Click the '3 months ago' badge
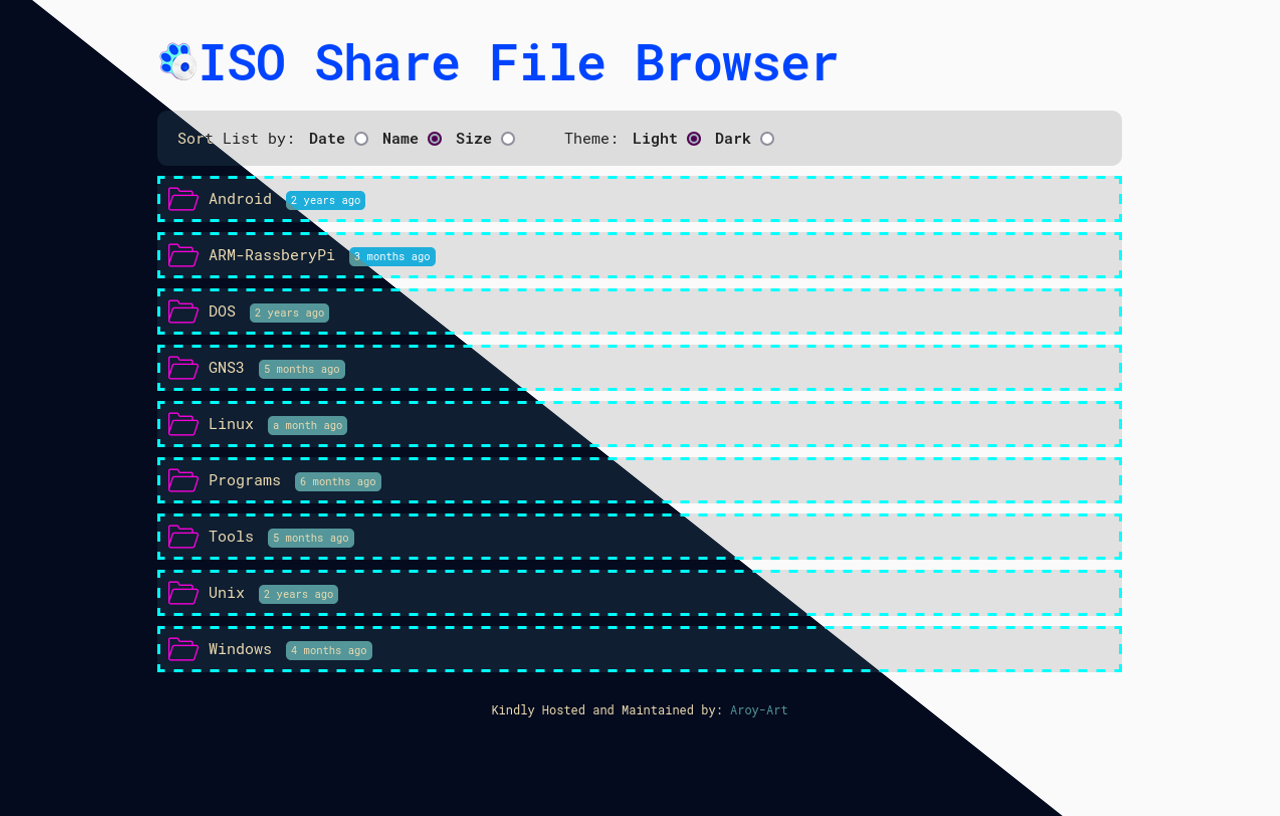 (392, 256)
